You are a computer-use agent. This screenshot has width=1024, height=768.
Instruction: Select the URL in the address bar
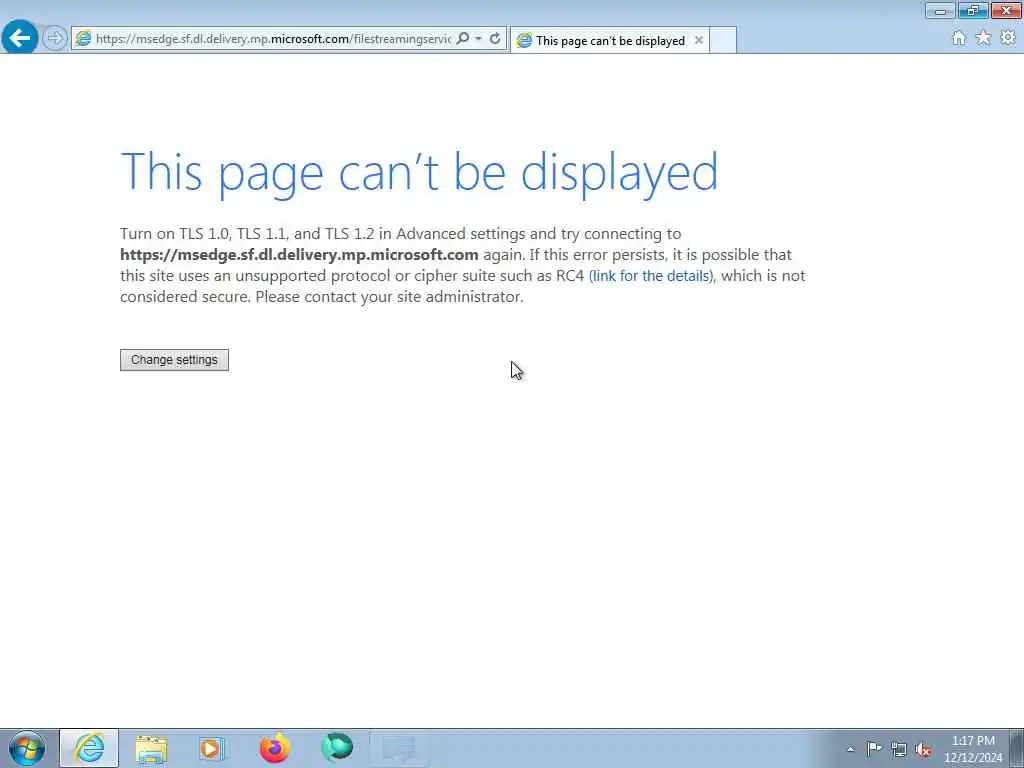pyautogui.click(x=273, y=39)
